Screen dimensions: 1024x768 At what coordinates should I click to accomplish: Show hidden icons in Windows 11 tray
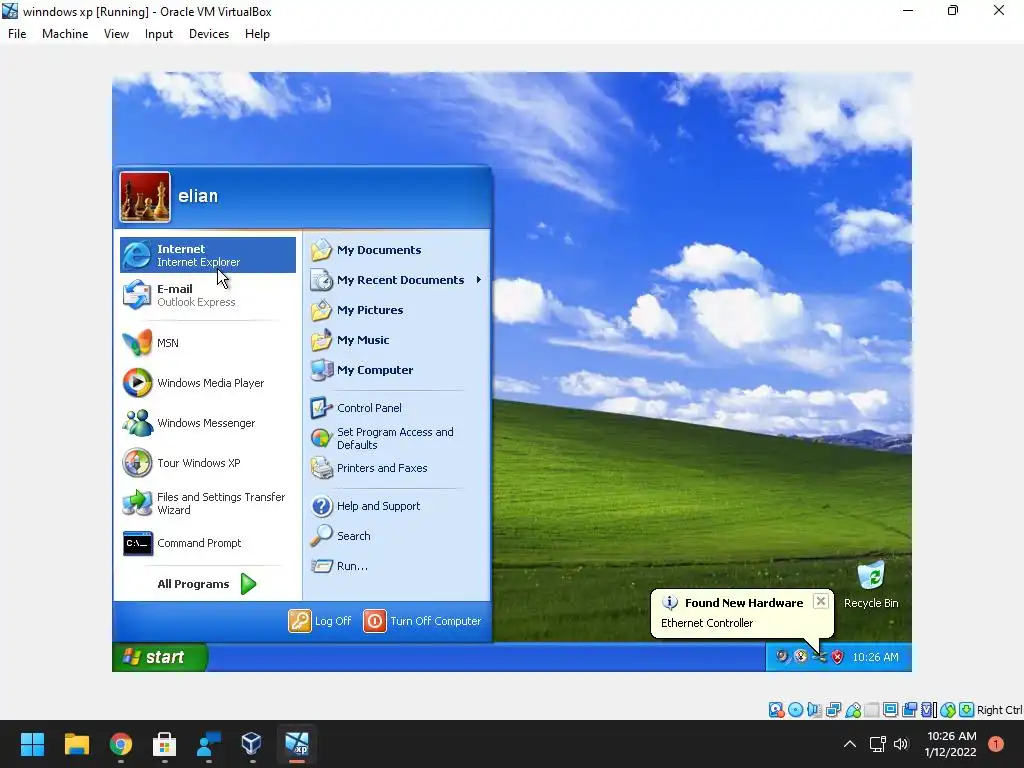850,744
